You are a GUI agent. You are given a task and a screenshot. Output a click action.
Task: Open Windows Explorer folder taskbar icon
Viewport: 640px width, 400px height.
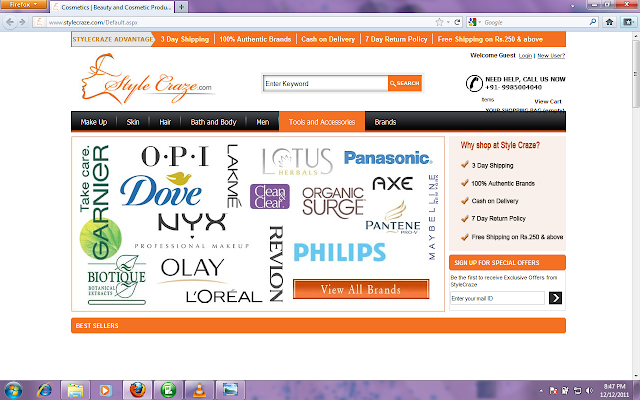[x=76, y=390]
